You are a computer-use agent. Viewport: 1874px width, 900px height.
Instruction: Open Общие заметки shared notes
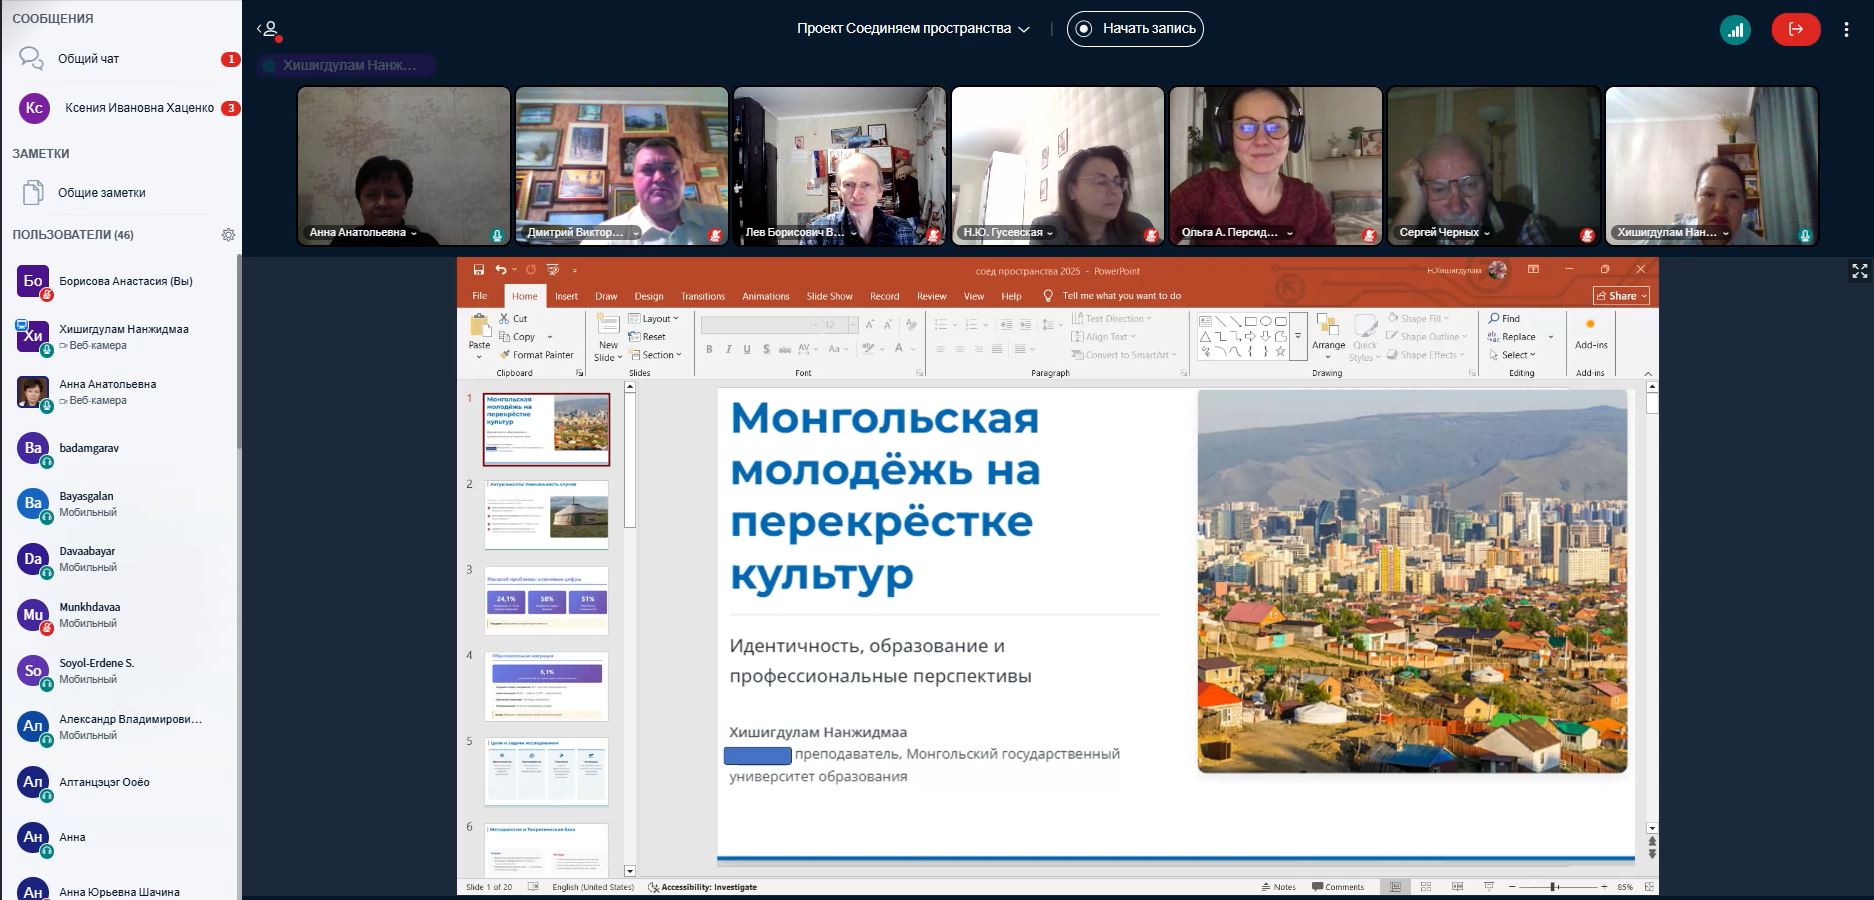point(101,193)
